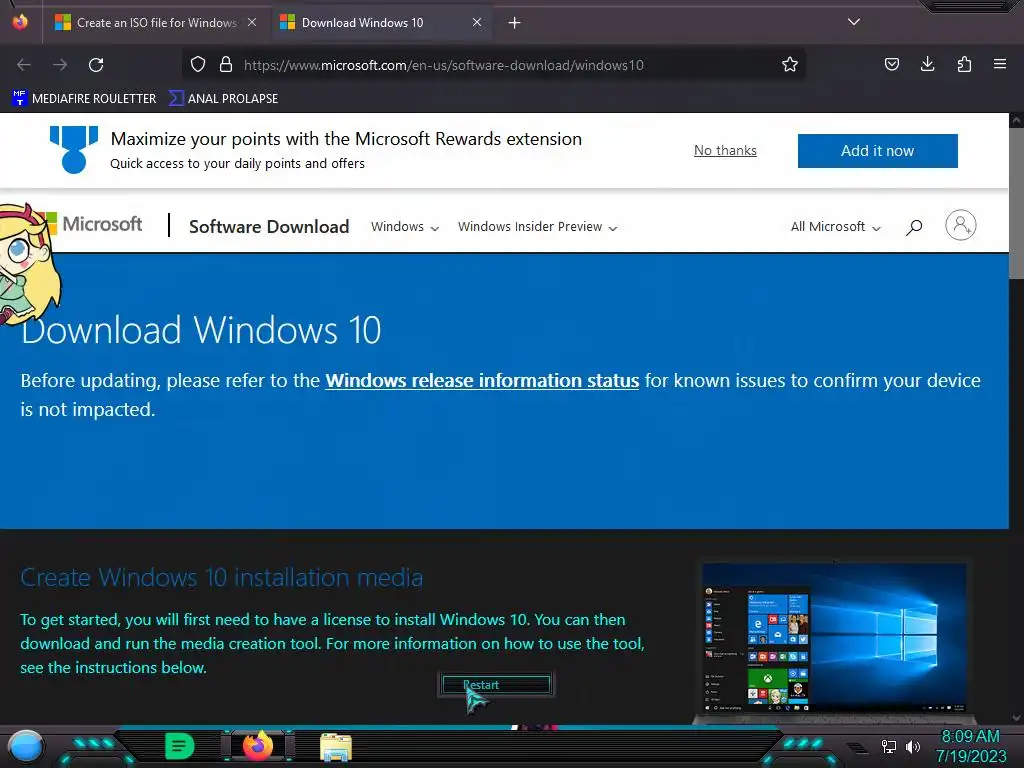The width and height of the screenshot is (1024, 768).
Task: Open a new browser tab
Action: pyautogui.click(x=515, y=23)
